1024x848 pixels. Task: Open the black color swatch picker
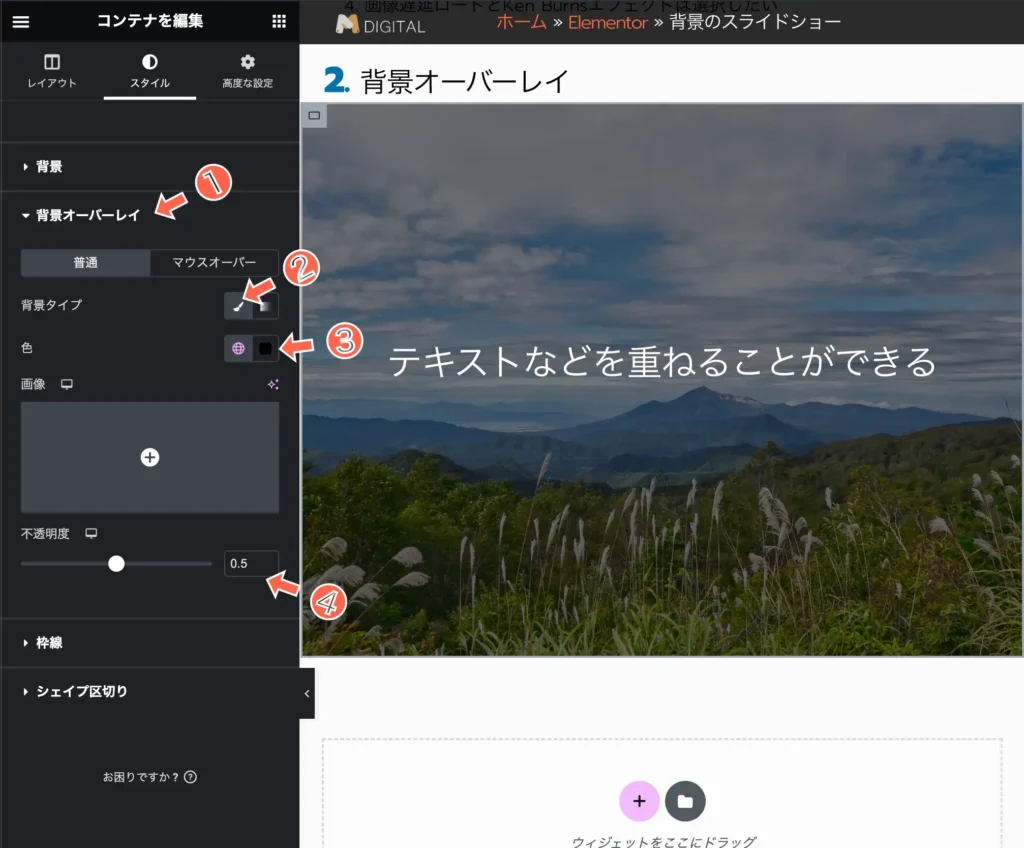click(x=265, y=348)
